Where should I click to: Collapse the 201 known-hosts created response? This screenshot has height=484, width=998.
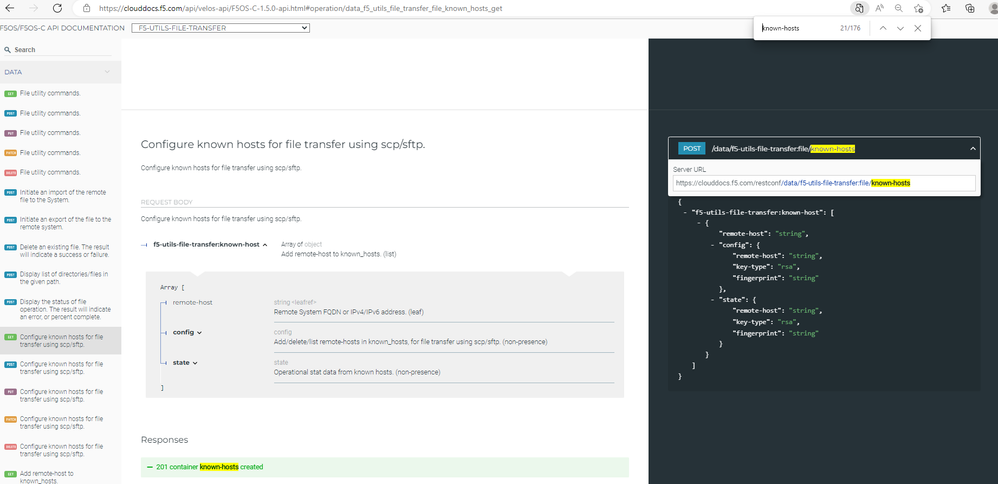[x=385, y=467]
